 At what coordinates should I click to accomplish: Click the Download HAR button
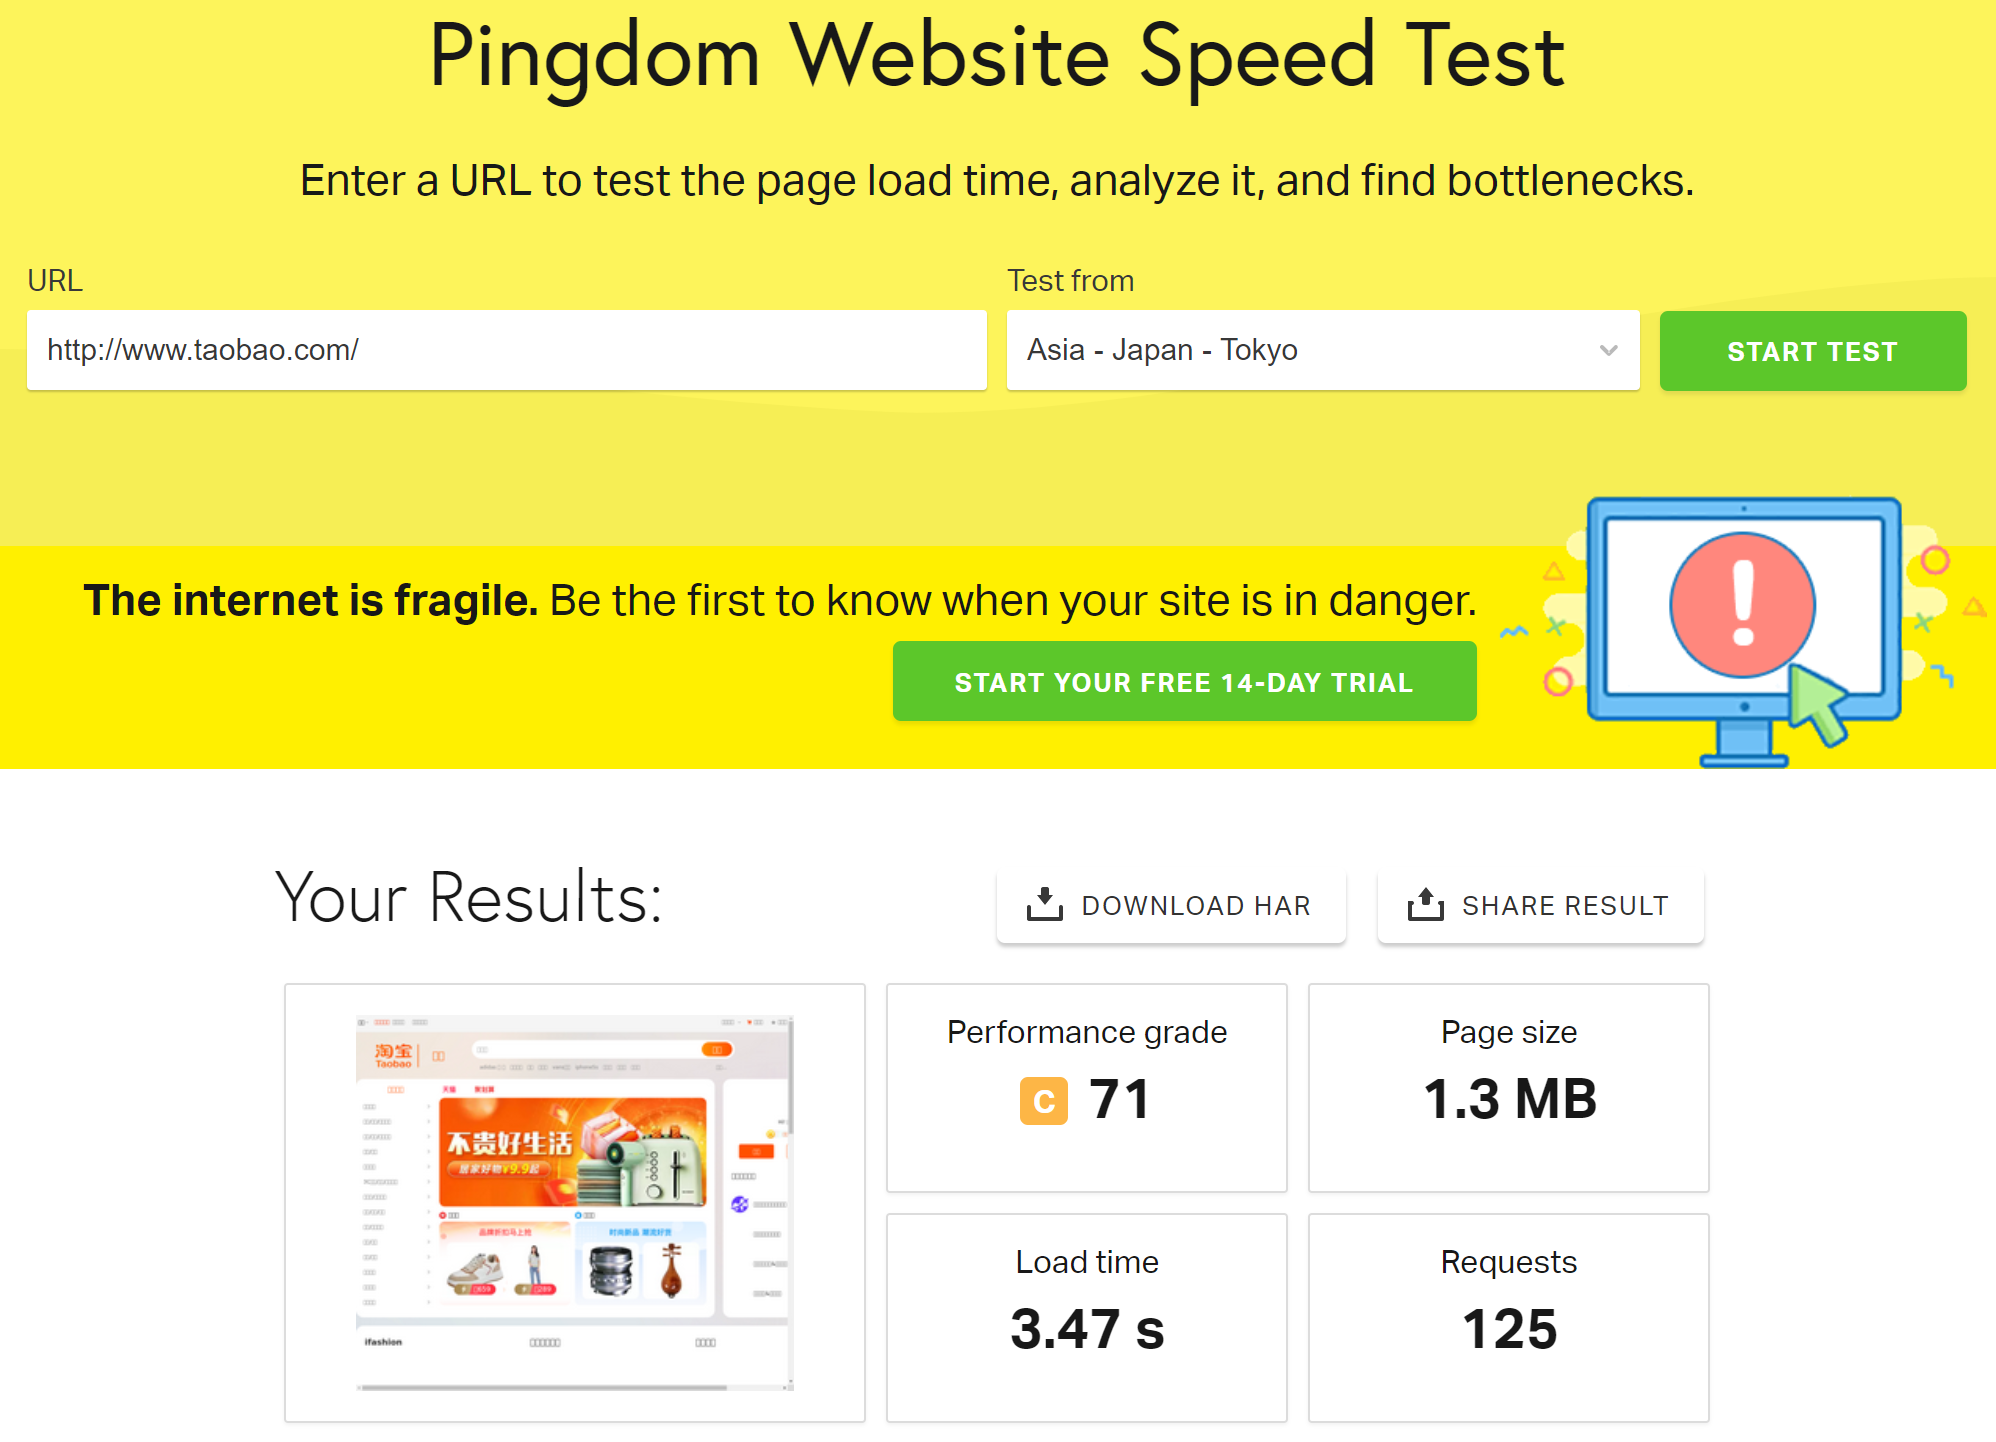[x=1171, y=906]
